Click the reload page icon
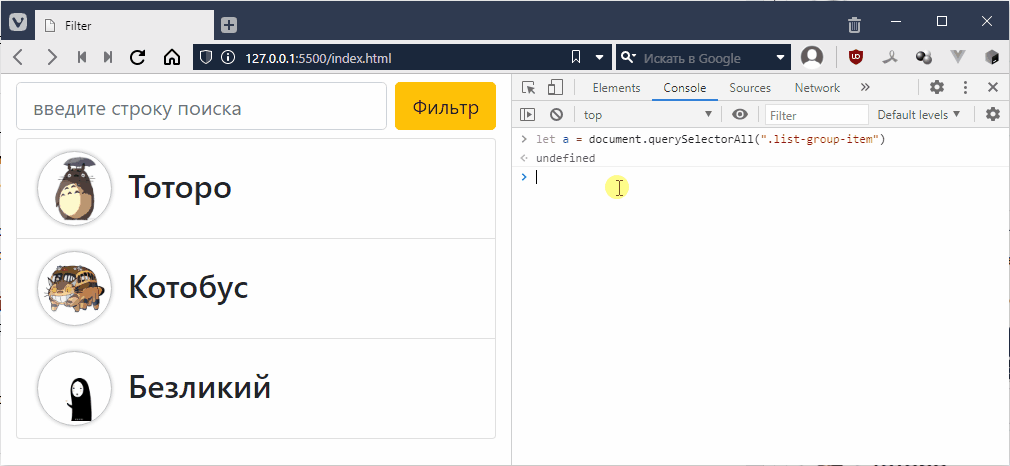1010x466 pixels. [x=138, y=57]
